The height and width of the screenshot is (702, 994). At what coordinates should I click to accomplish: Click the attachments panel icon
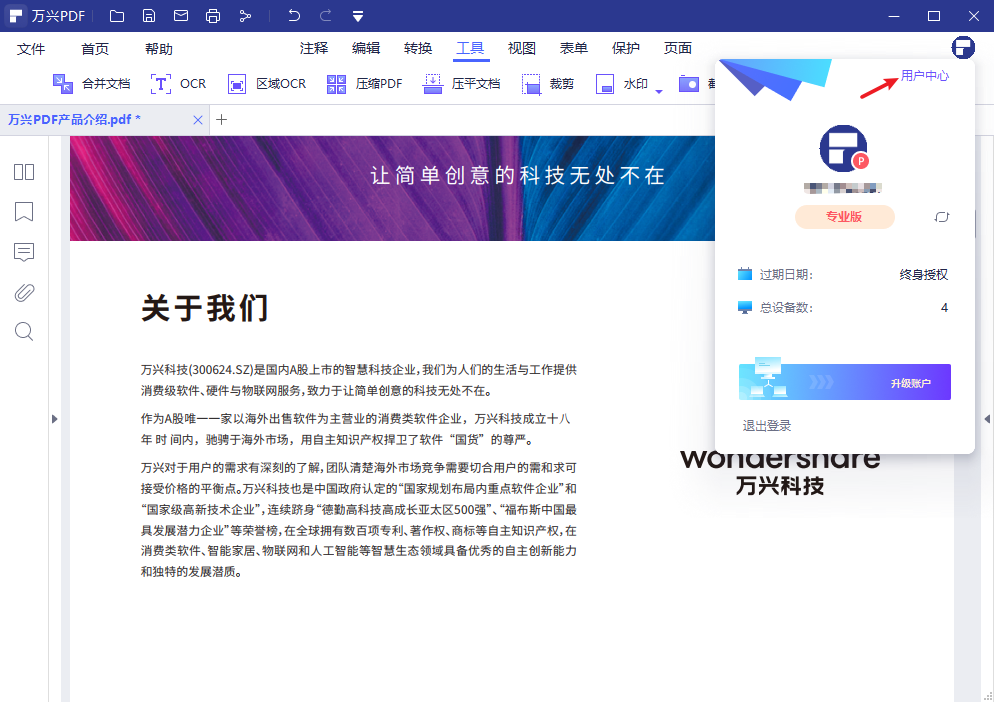pyautogui.click(x=23, y=292)
